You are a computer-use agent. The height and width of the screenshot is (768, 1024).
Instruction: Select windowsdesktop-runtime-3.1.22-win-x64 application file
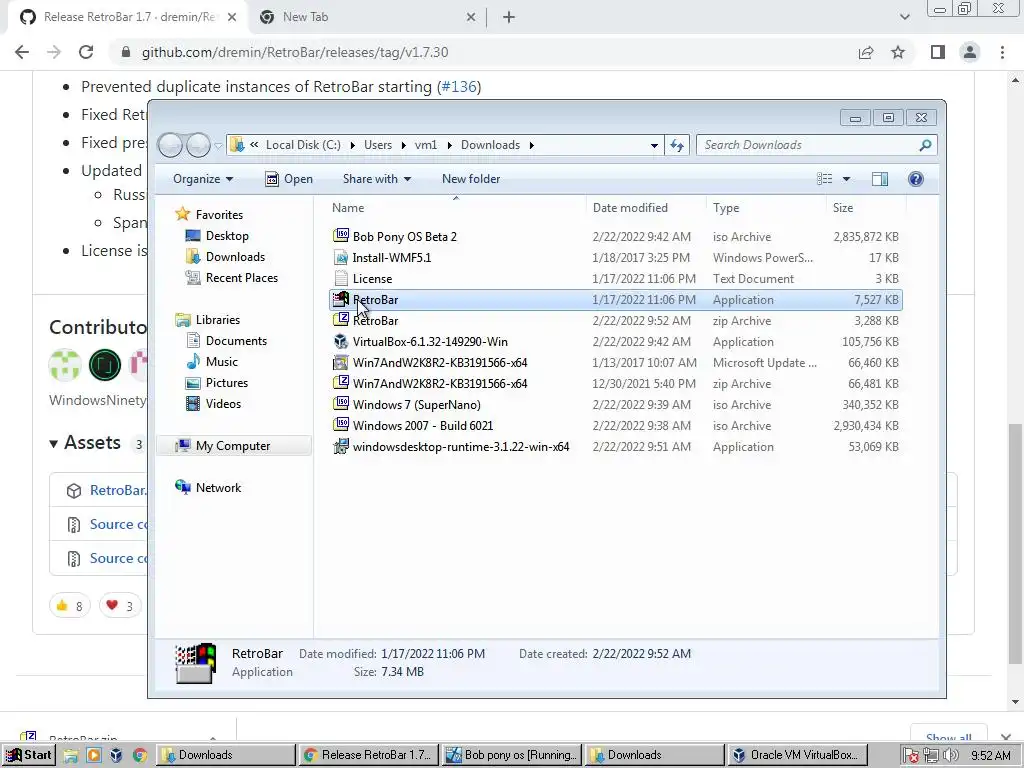(616, 447)
